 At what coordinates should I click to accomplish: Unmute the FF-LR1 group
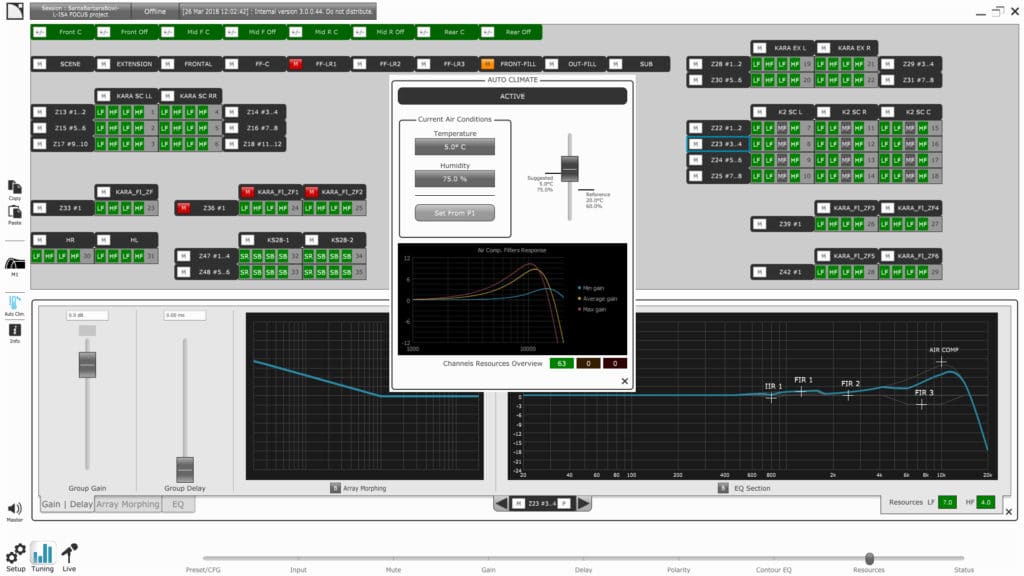point(296,64)
